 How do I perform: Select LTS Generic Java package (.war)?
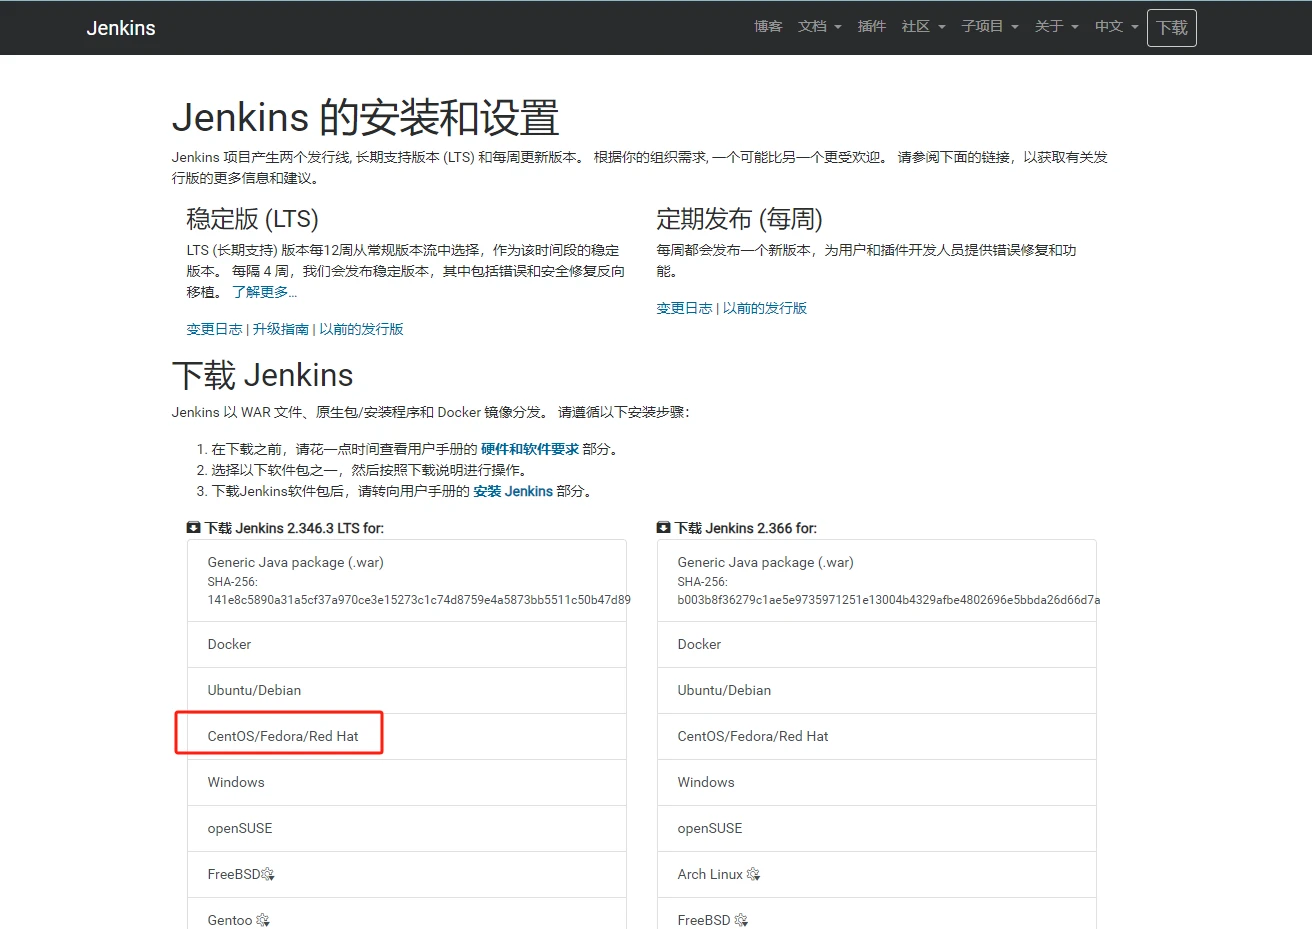[x=406, y=581]
